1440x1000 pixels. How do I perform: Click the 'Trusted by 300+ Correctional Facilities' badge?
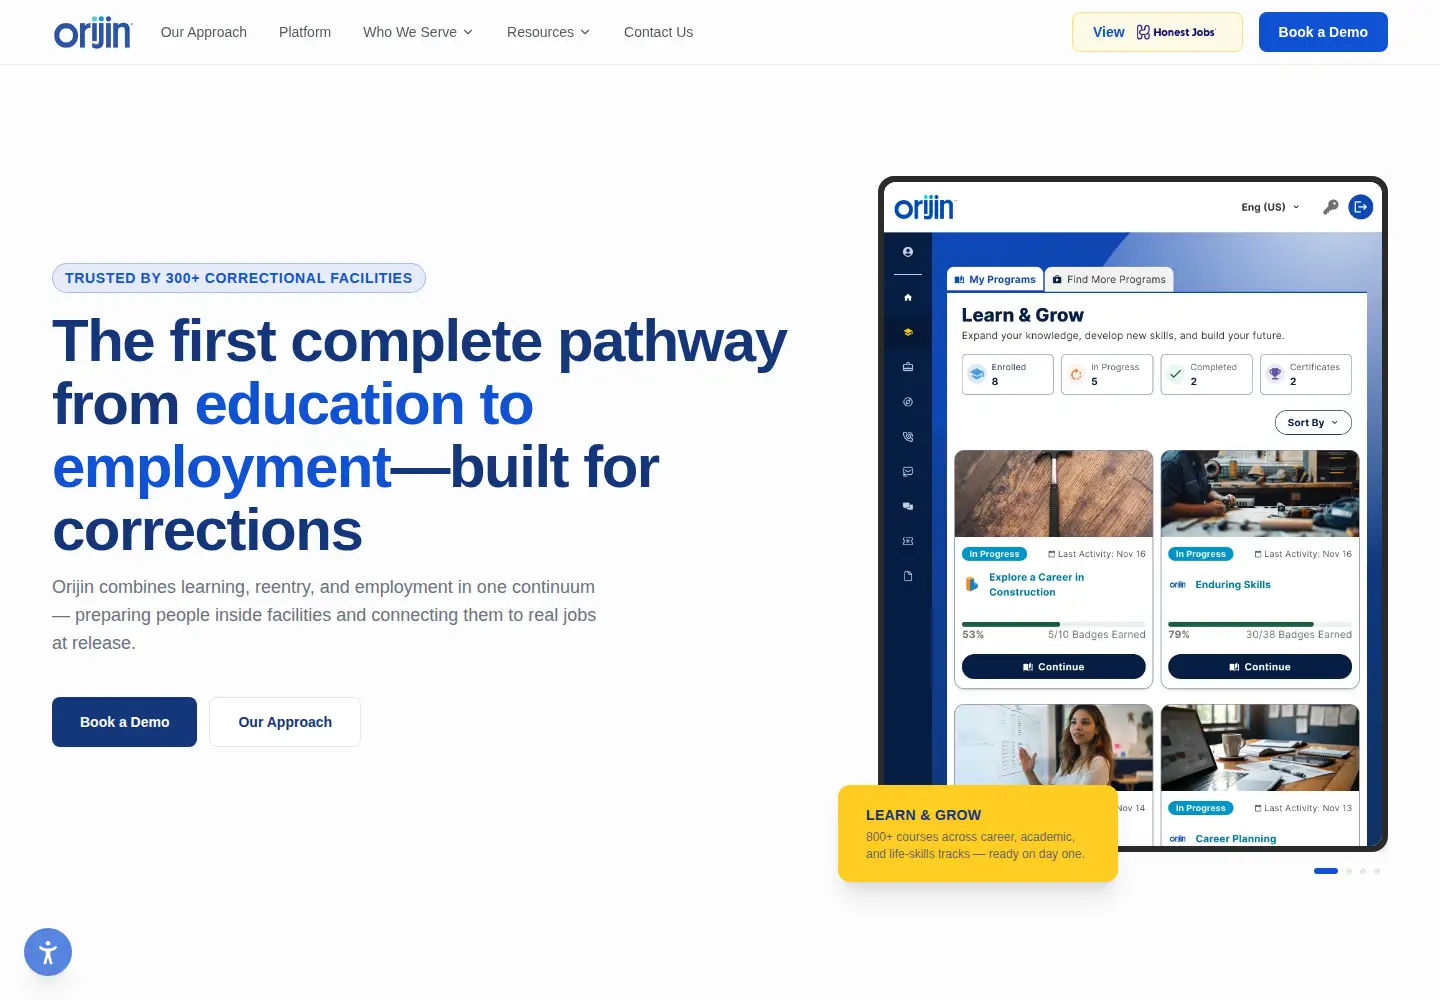(239, 278)
